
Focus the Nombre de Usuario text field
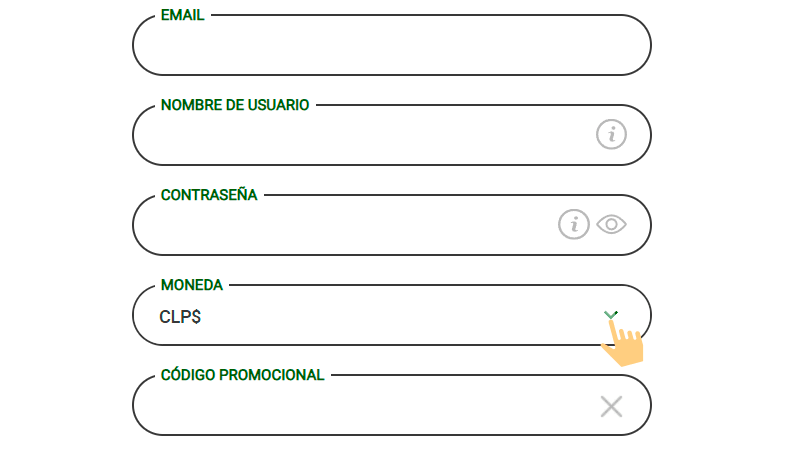coord(360,136)
